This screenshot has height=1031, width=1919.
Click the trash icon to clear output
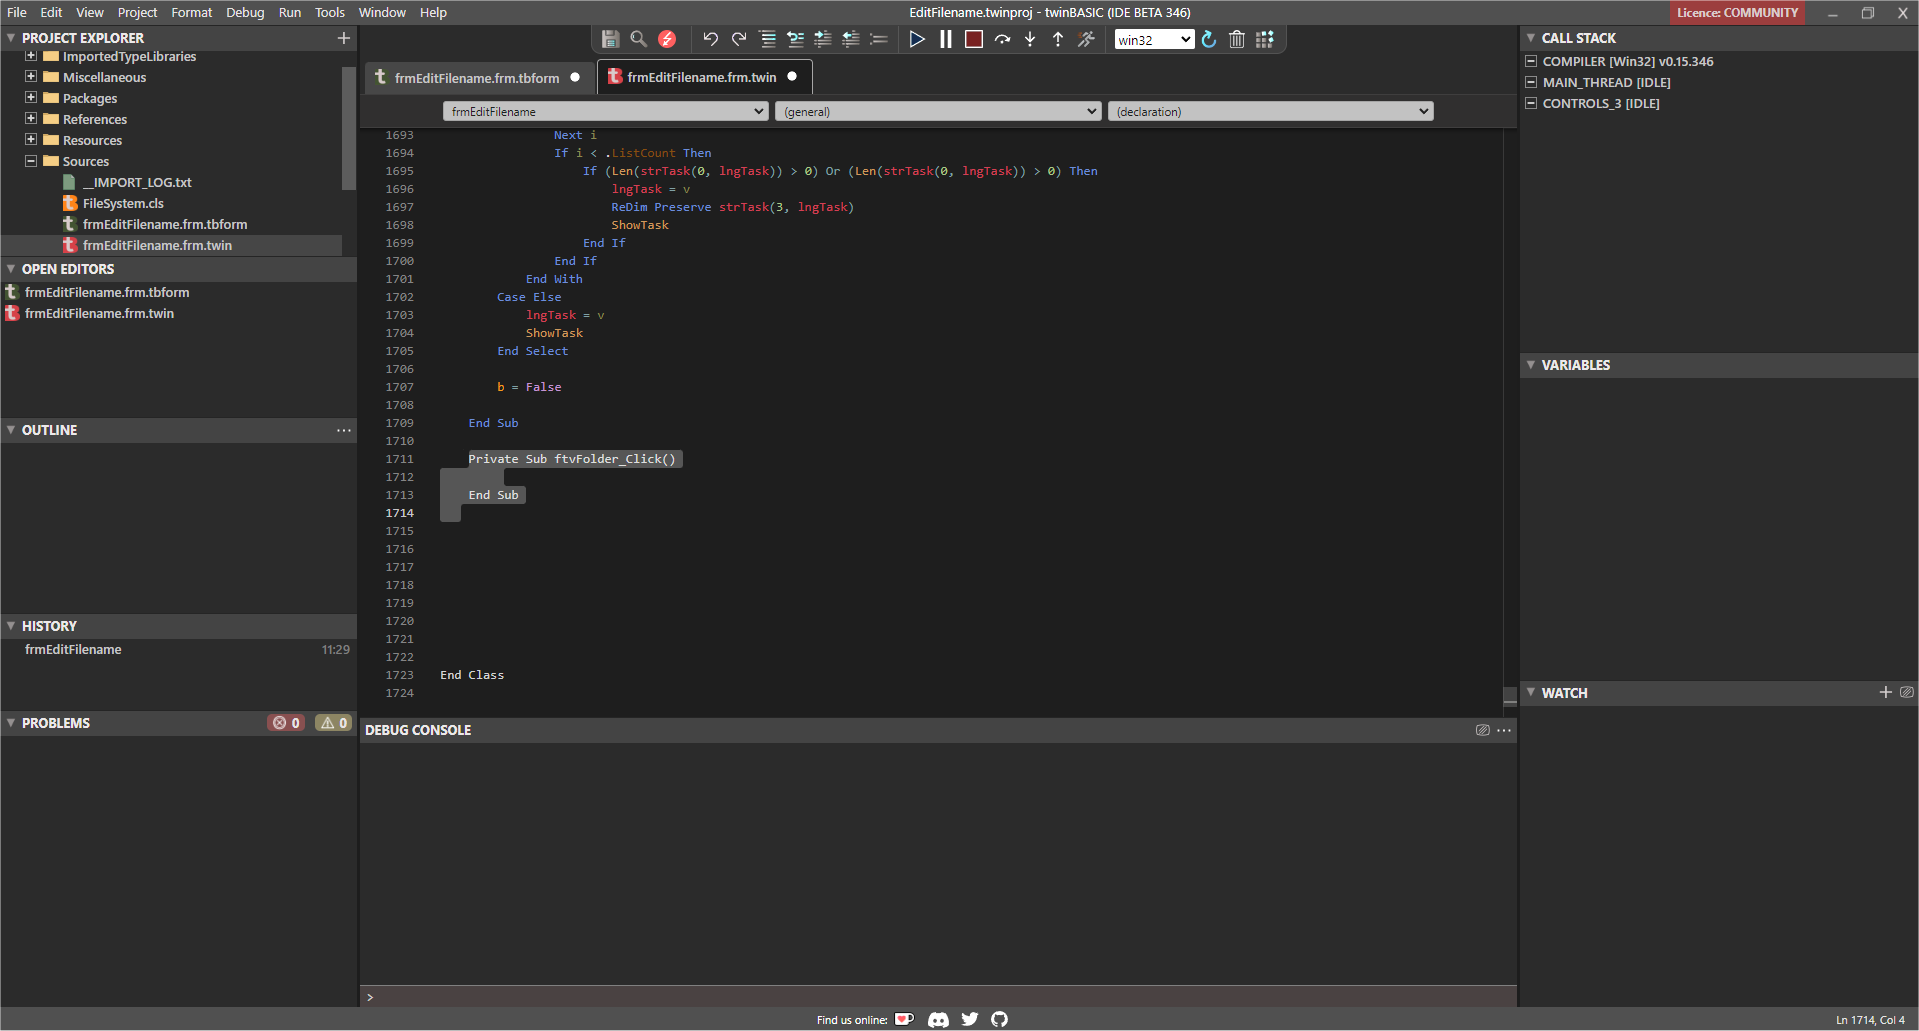tap(1236, 39)
